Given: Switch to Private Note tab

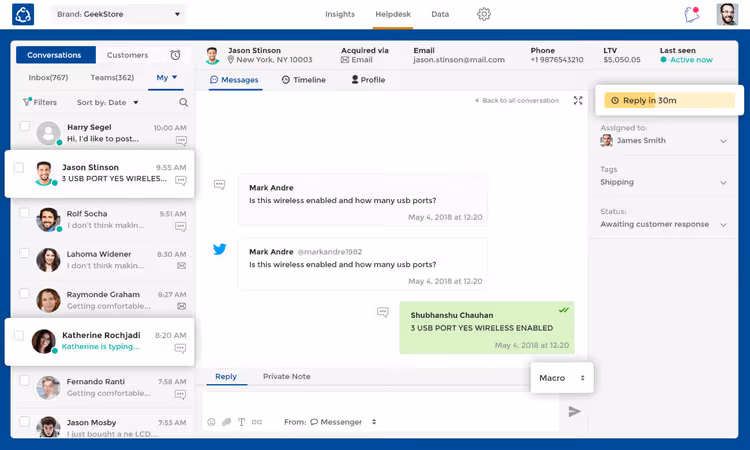Looking at the screenshot, I should [x=287, y=376].
